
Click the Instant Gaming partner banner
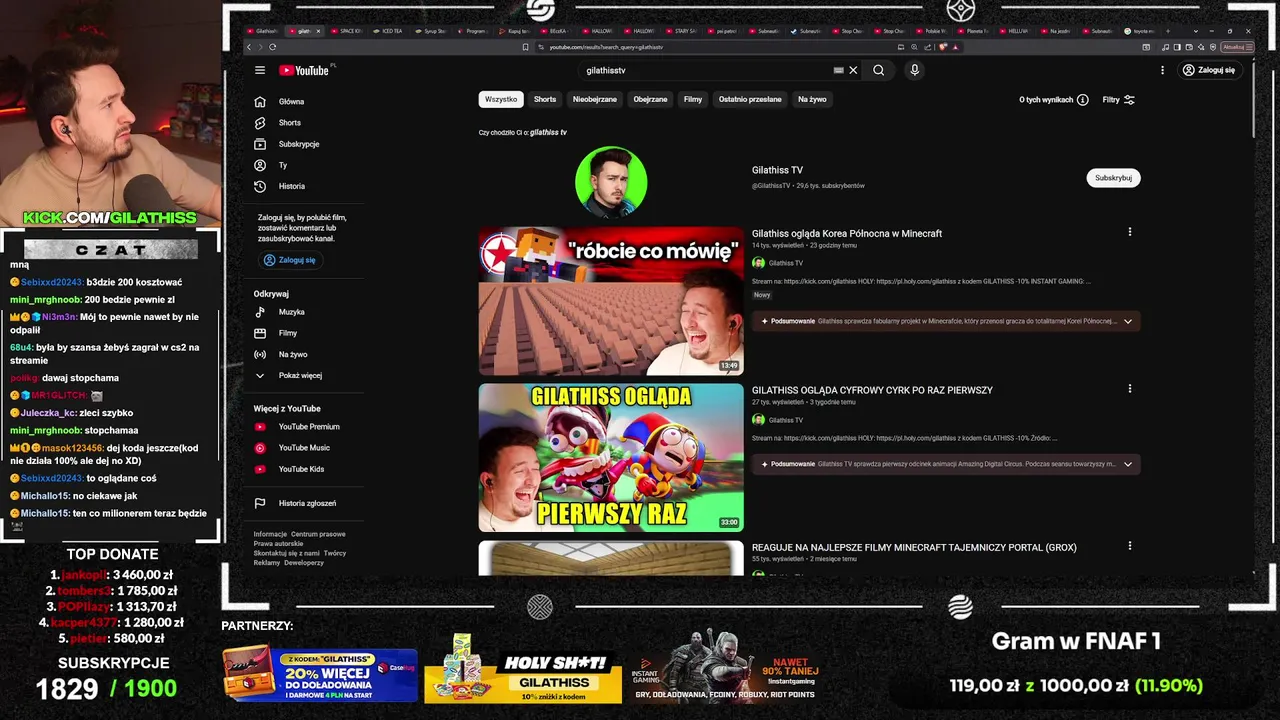[725, 668]
